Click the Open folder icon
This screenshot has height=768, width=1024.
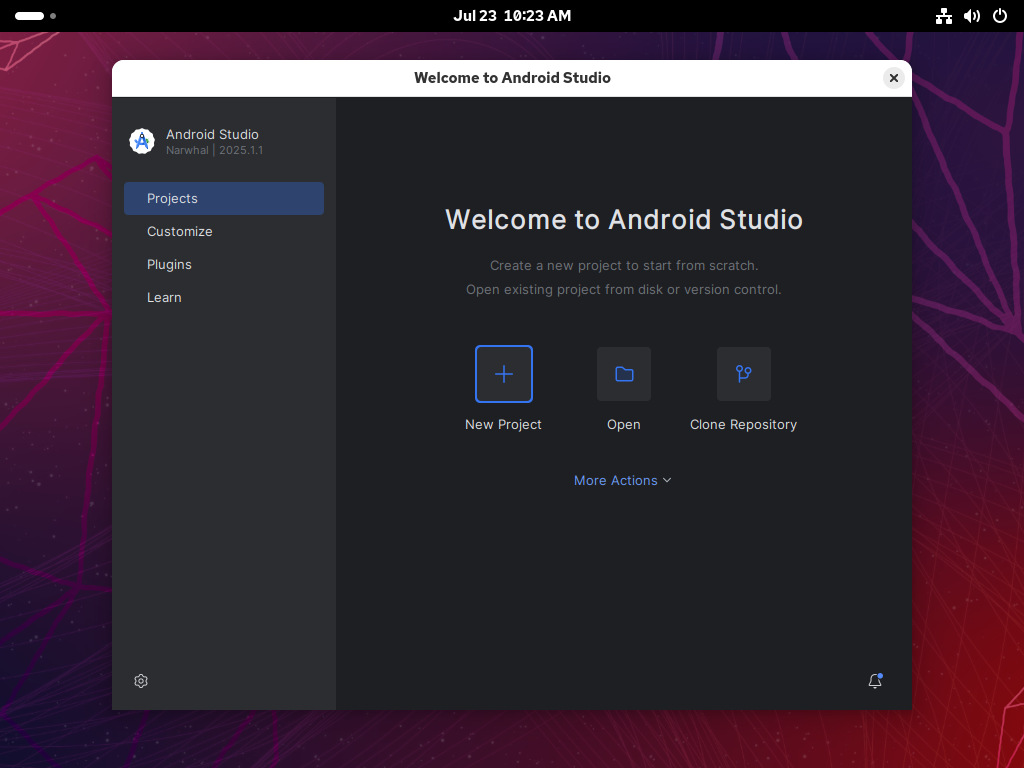pyautogui.click(x=623, y=373)
